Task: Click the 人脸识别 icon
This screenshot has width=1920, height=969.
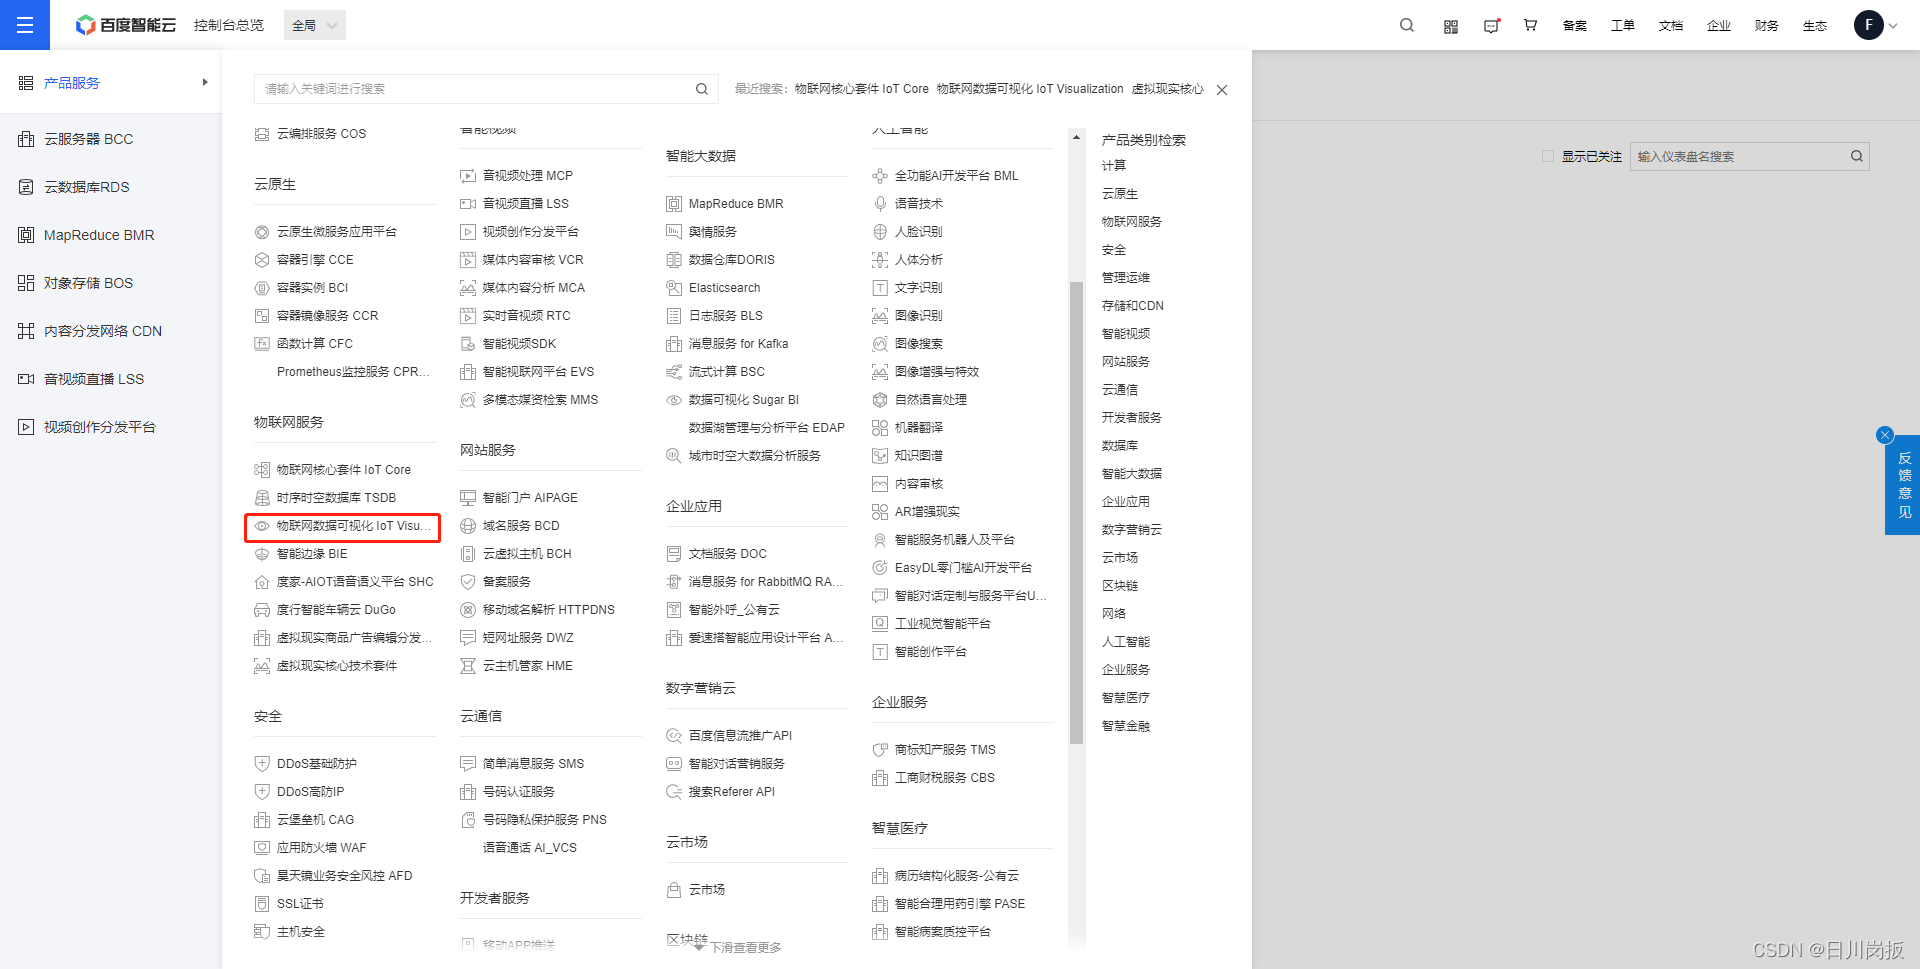Action: (880, 232)
